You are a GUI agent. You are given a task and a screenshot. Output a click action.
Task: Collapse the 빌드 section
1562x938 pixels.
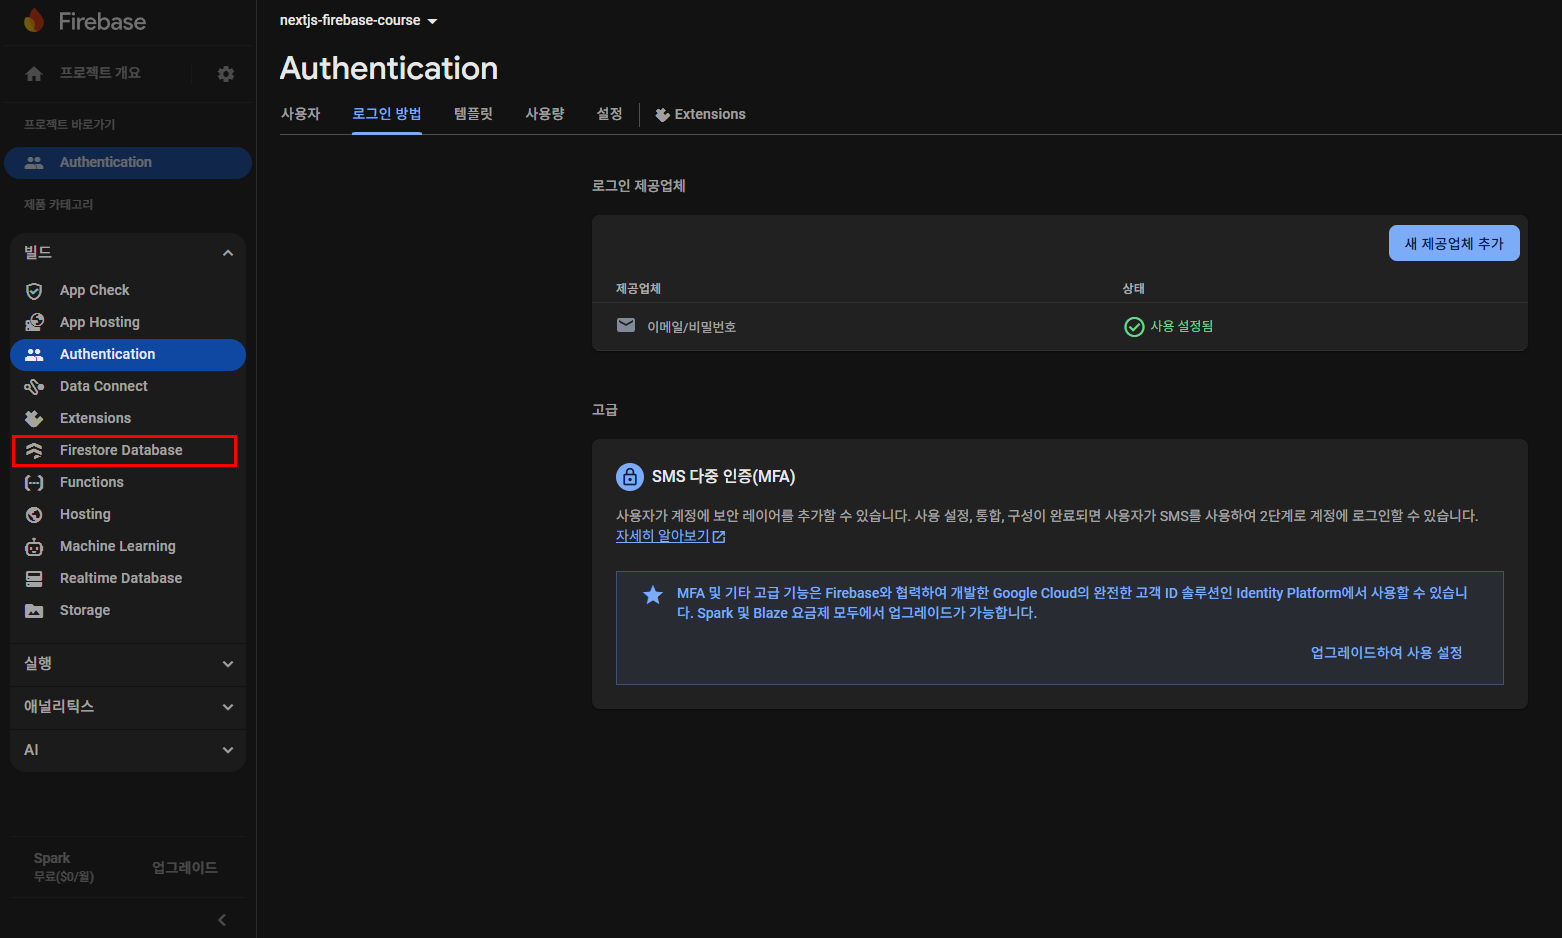[228, 253]
